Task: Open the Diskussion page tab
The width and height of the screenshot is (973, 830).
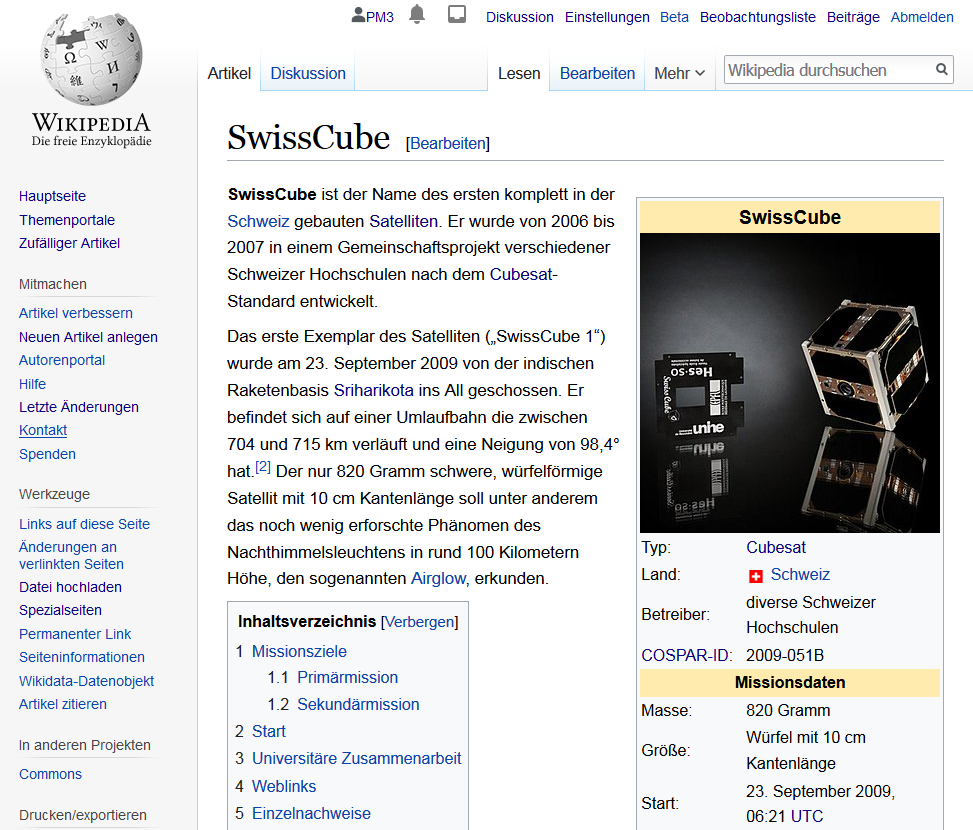Action: click(x=308, y=73)
